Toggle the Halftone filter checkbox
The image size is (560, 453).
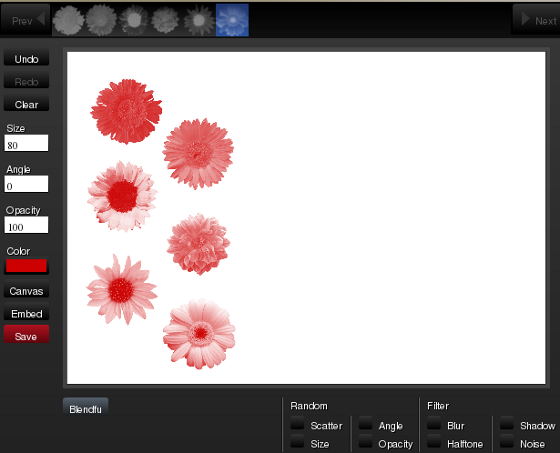[x=434, y=441]
